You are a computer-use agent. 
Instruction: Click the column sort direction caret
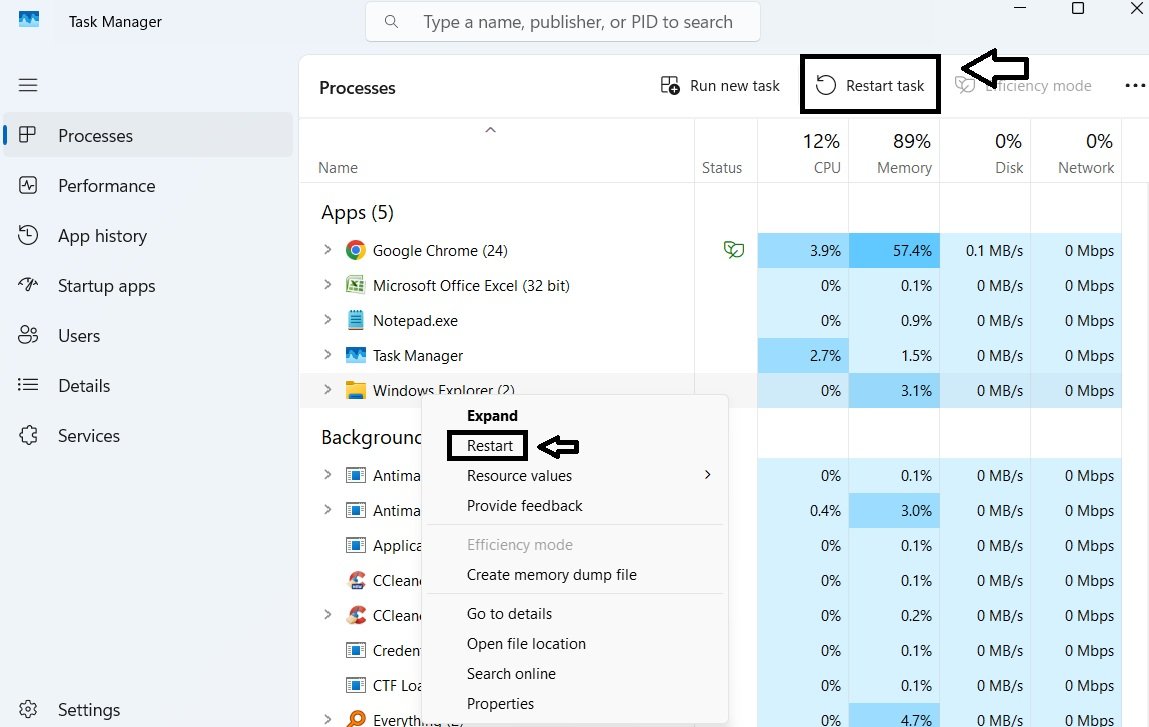[491, 130]
